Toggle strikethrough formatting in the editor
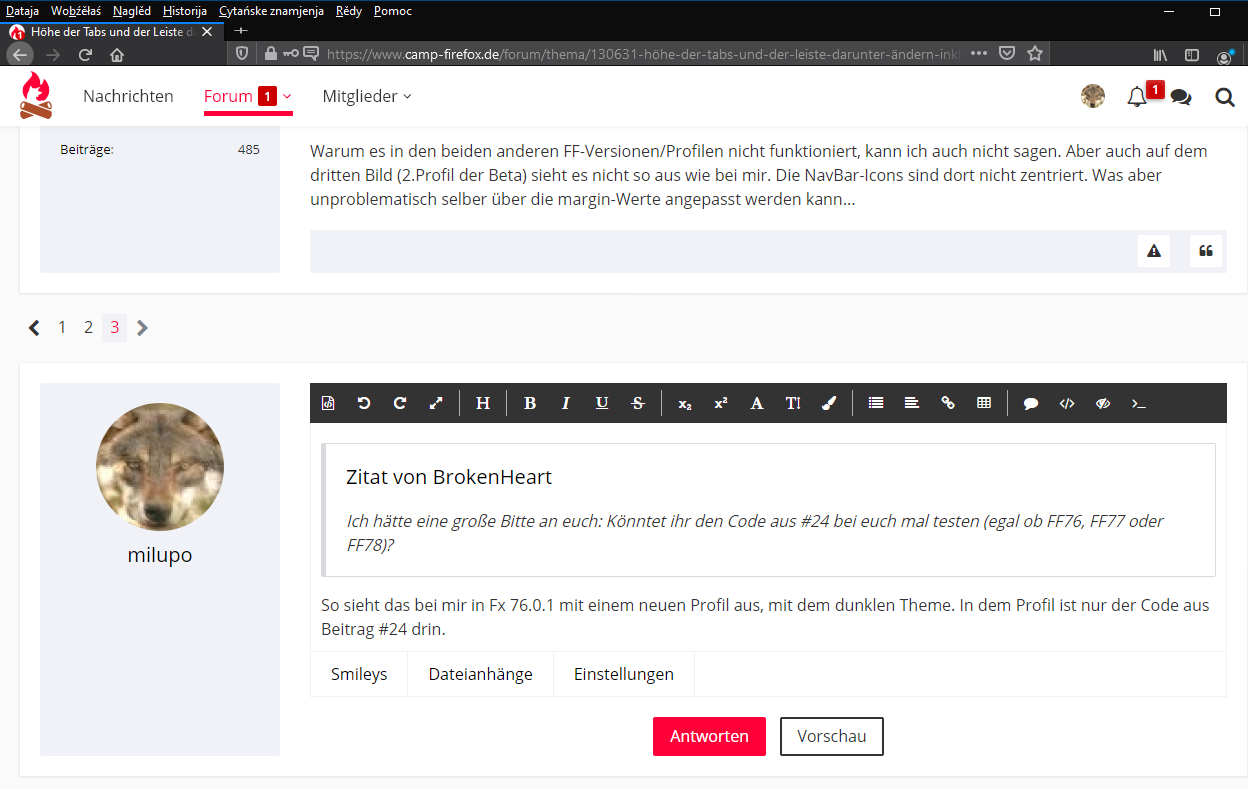The image size is (1248, 789). point(638,403)
